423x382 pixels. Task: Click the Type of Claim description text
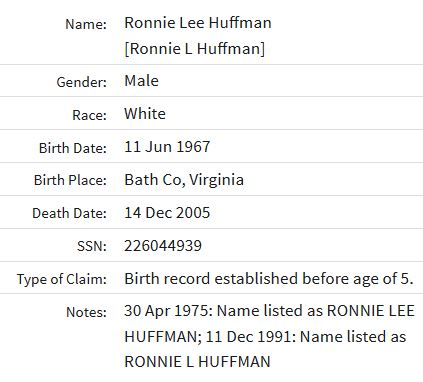coord(269,279)
